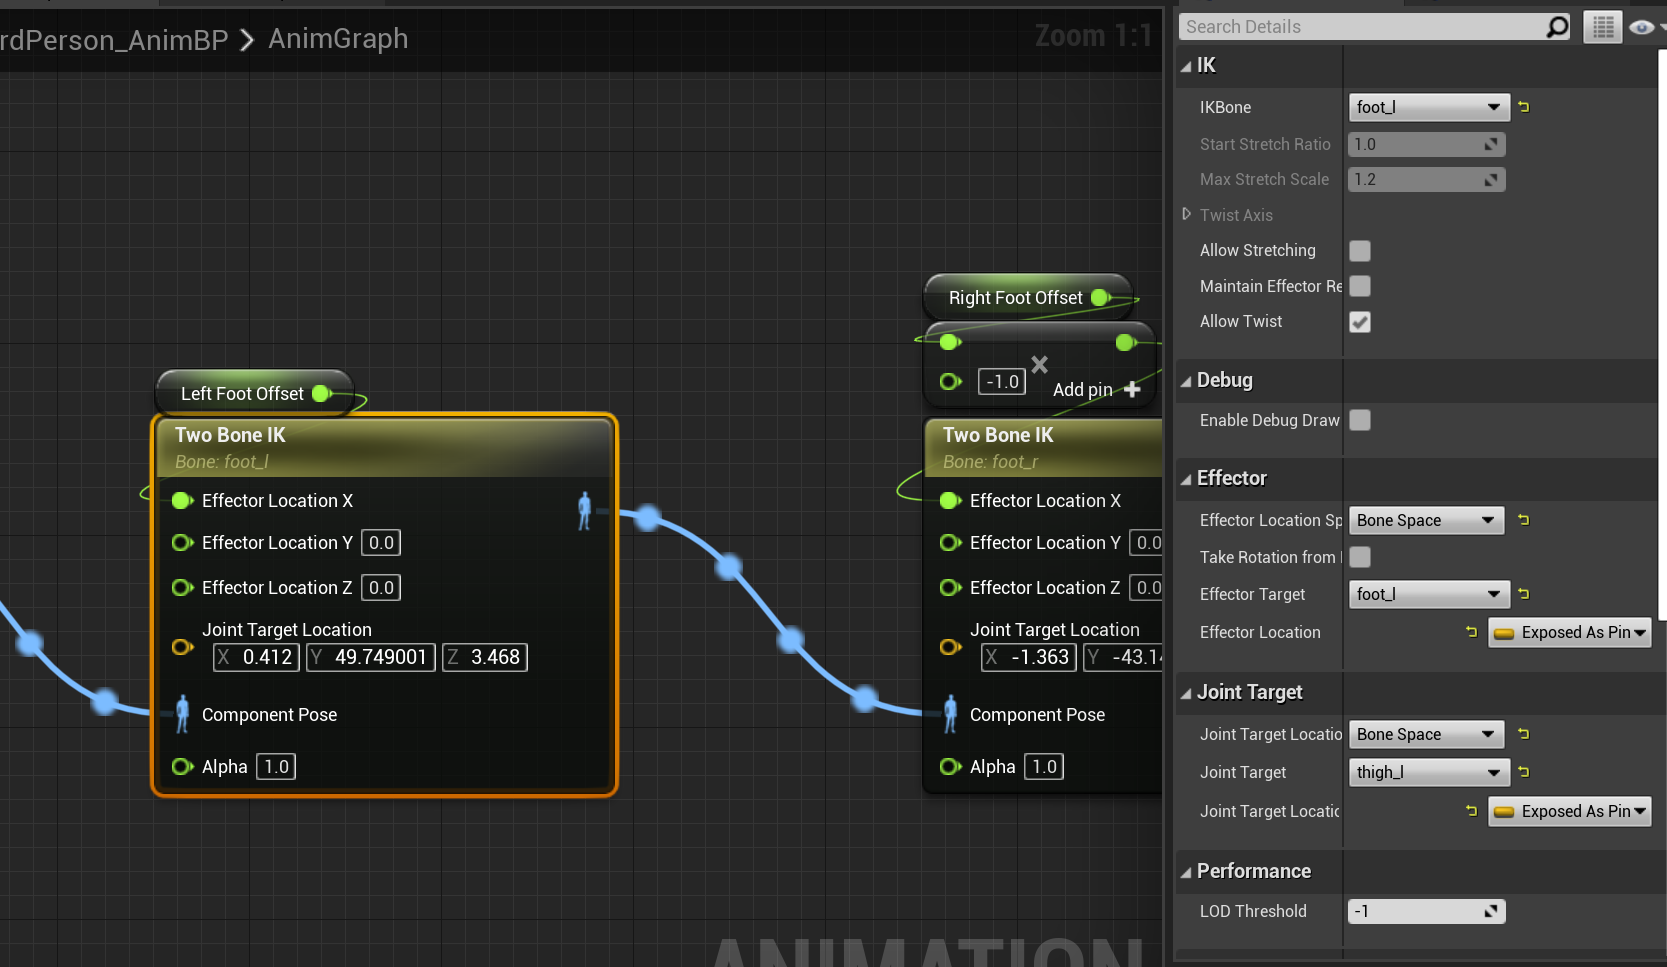Click the AnimBP breadcrumb link
The image size is (1667, 967).
[x=114, y=39]
